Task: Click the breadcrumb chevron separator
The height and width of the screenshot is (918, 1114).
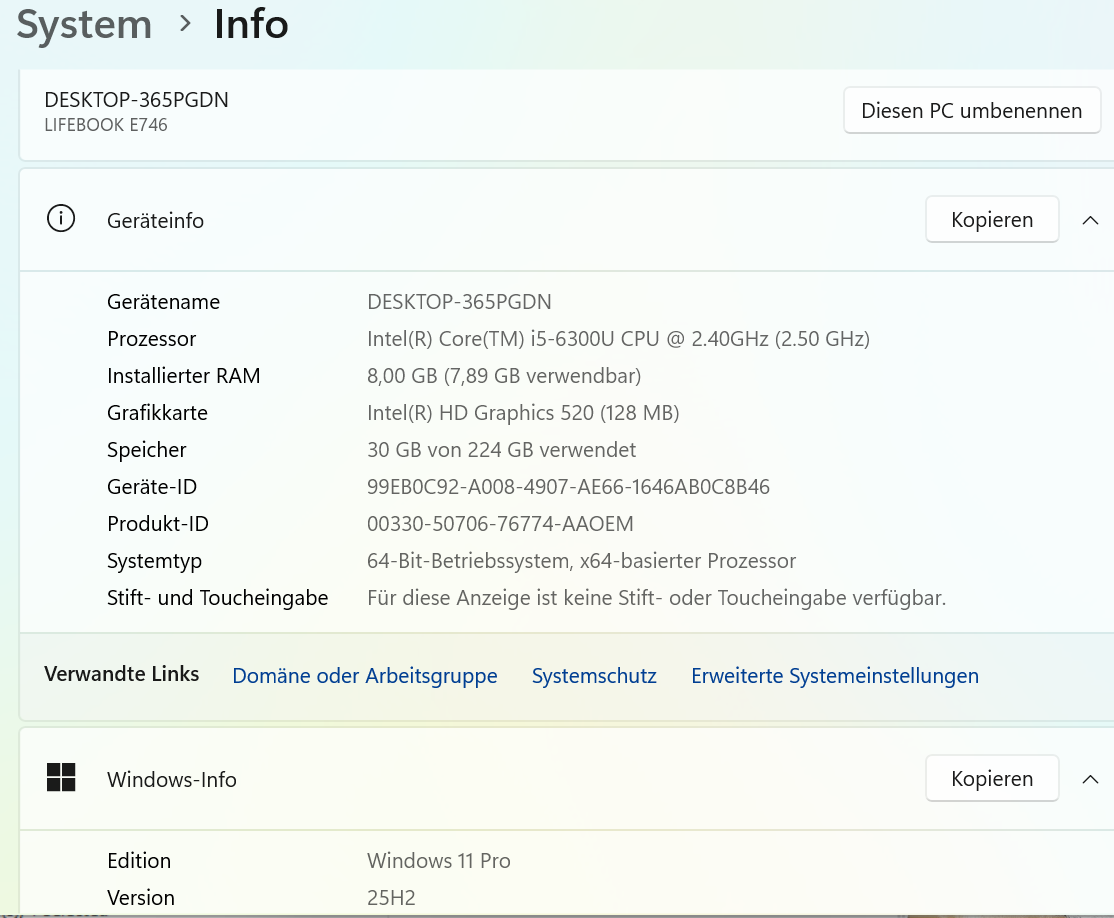Action: pos(185,24)
